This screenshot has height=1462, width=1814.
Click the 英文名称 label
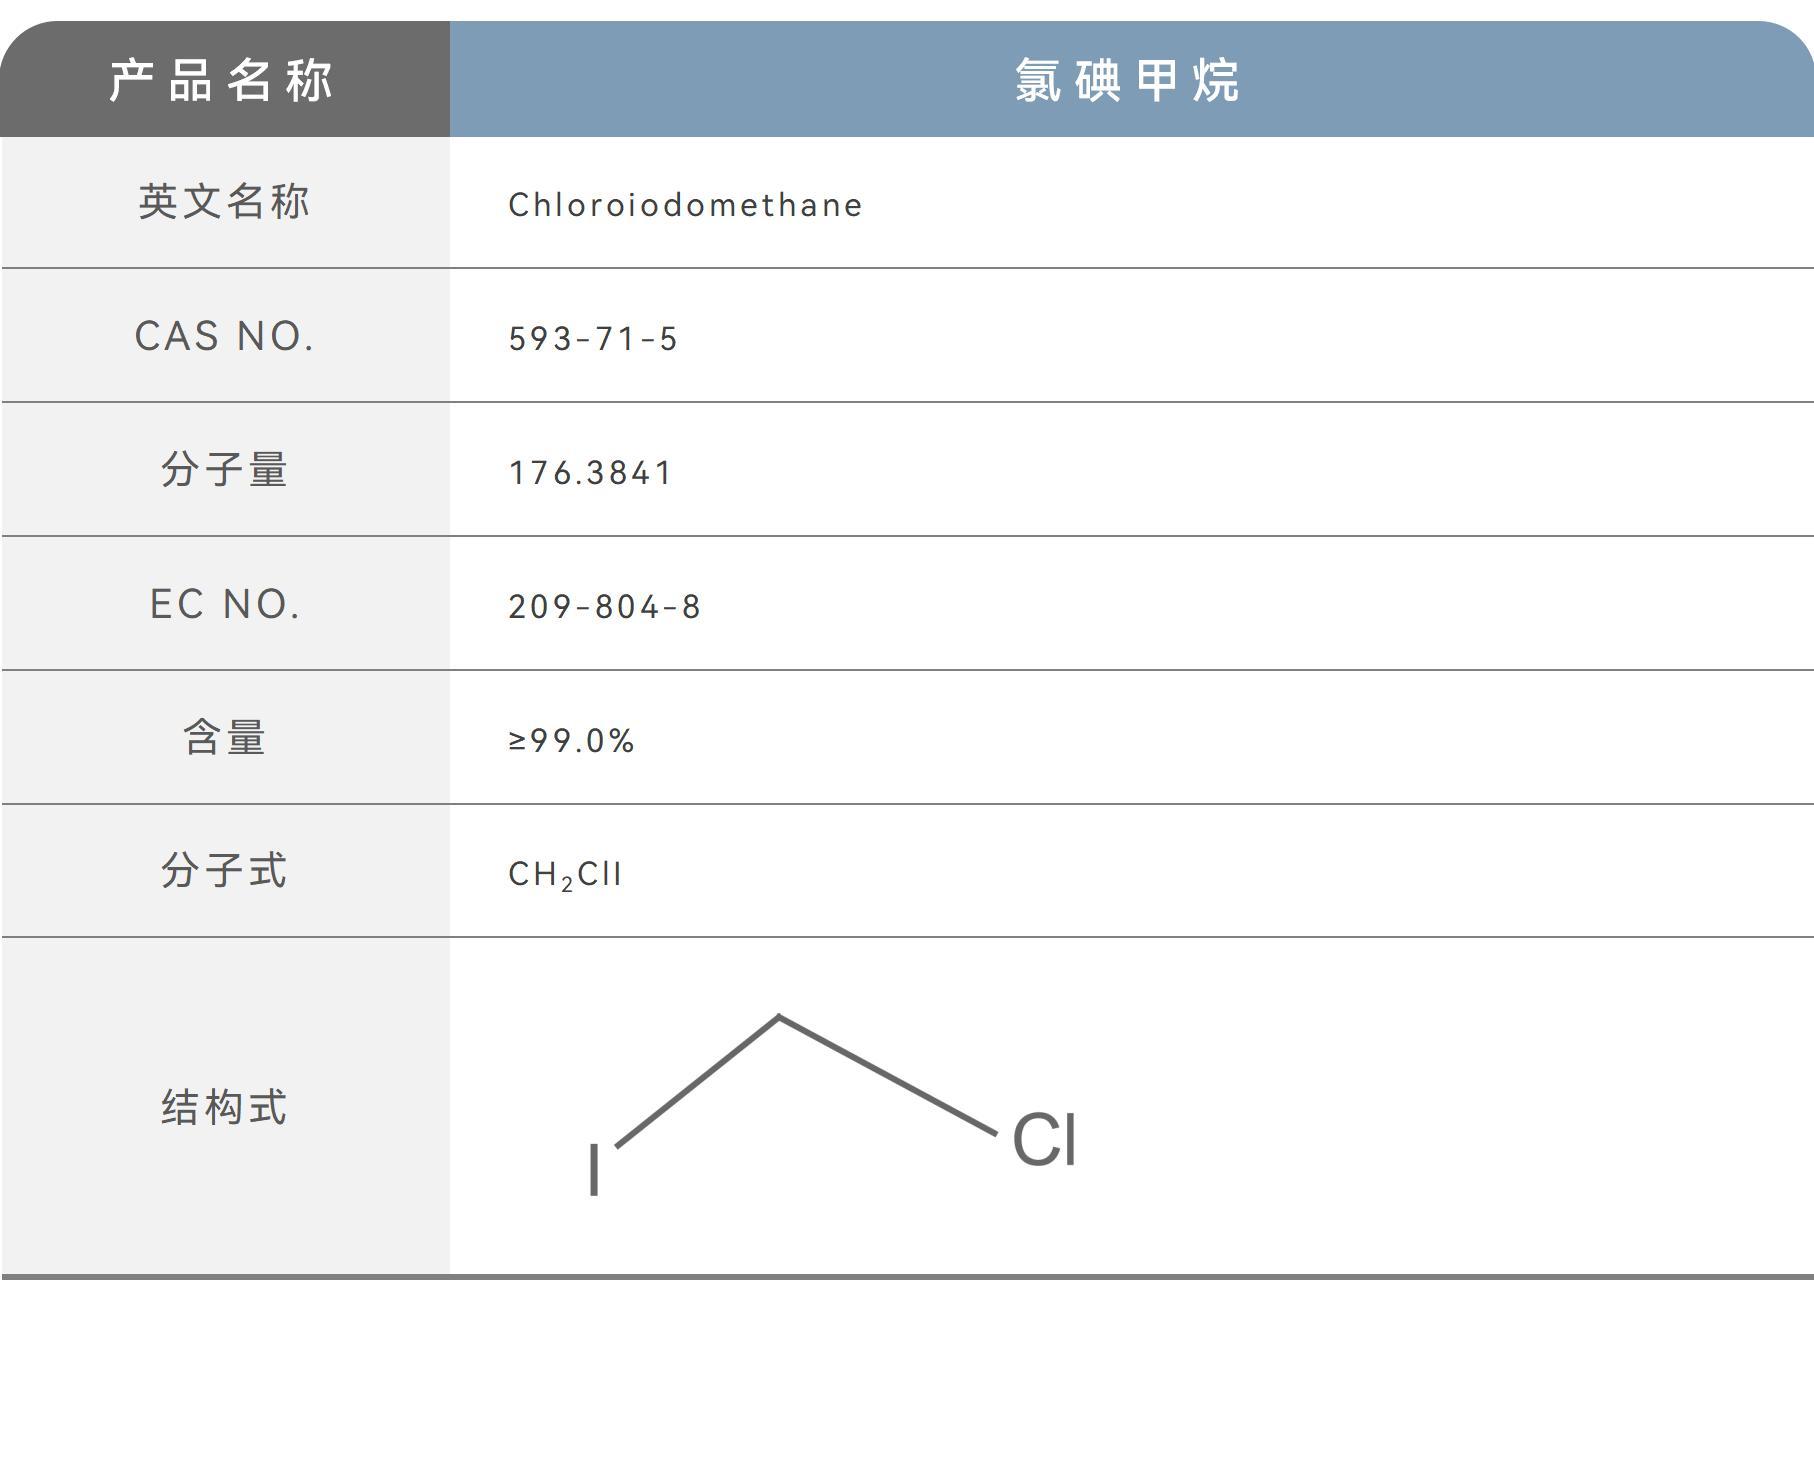[x=224, y=202]
